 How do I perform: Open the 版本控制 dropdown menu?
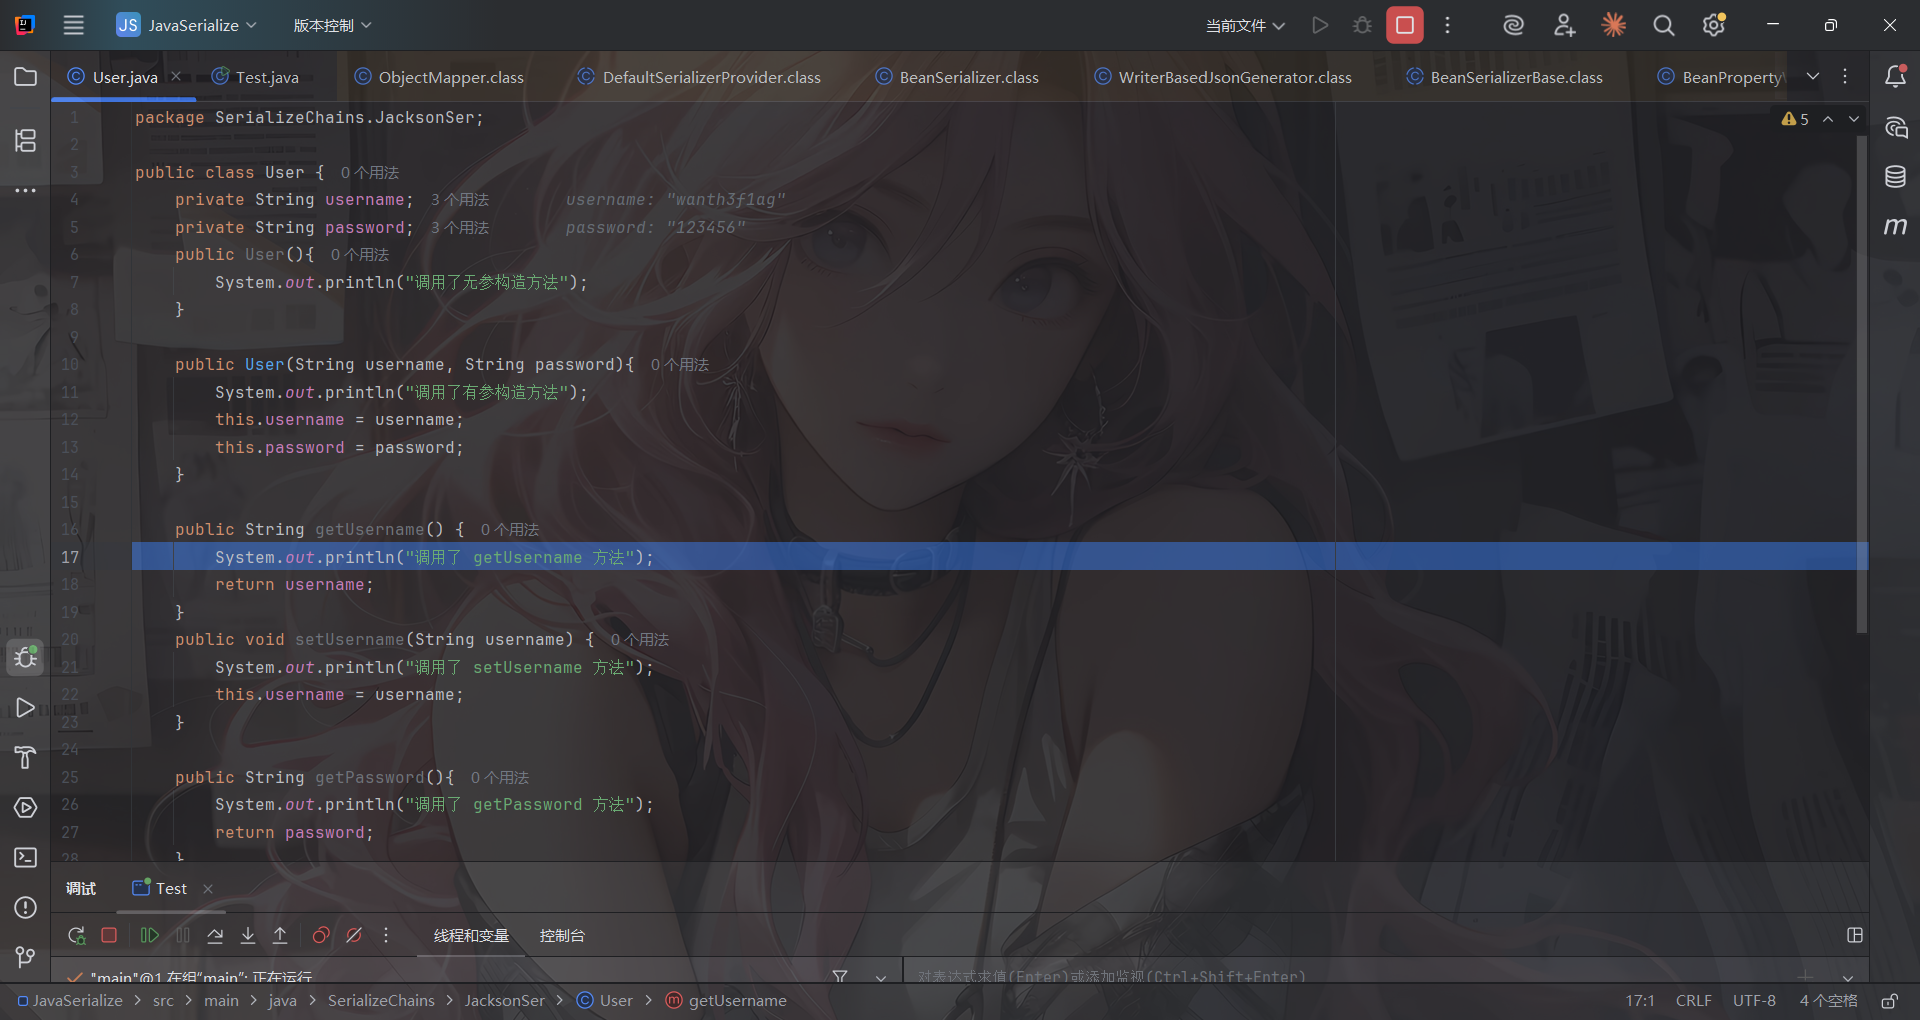point(332,25)
